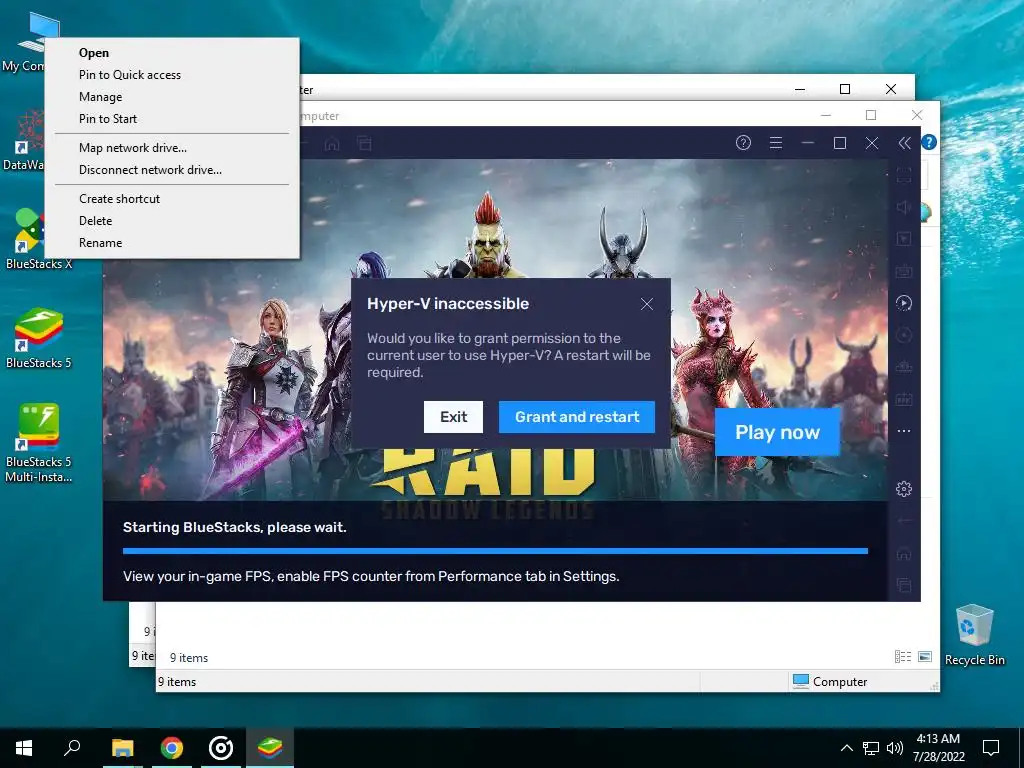Open the clock showing 4:13 AM

coord(938,748)
